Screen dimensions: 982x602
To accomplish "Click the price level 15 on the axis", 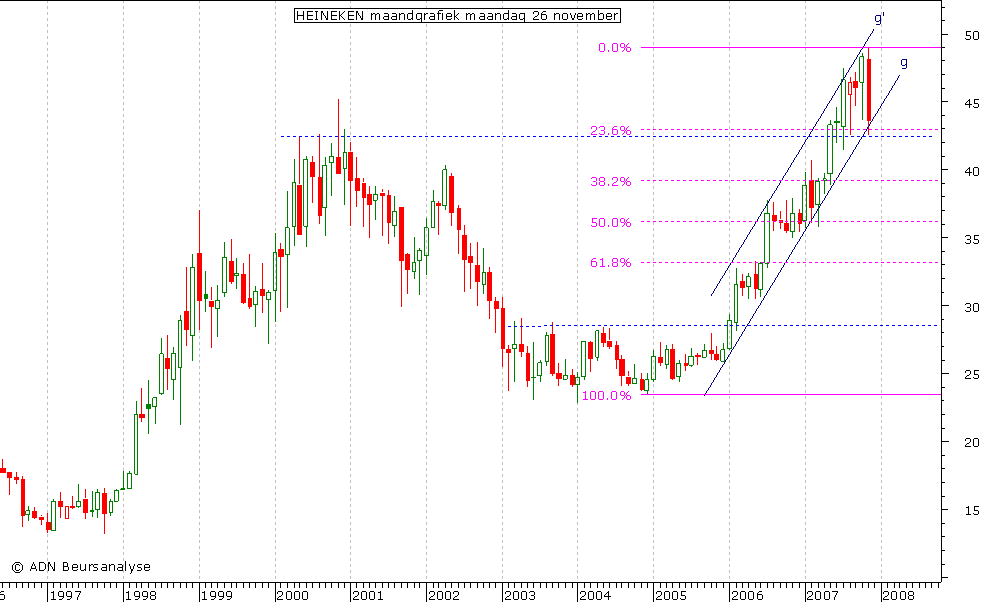I will tap(972, 511).
